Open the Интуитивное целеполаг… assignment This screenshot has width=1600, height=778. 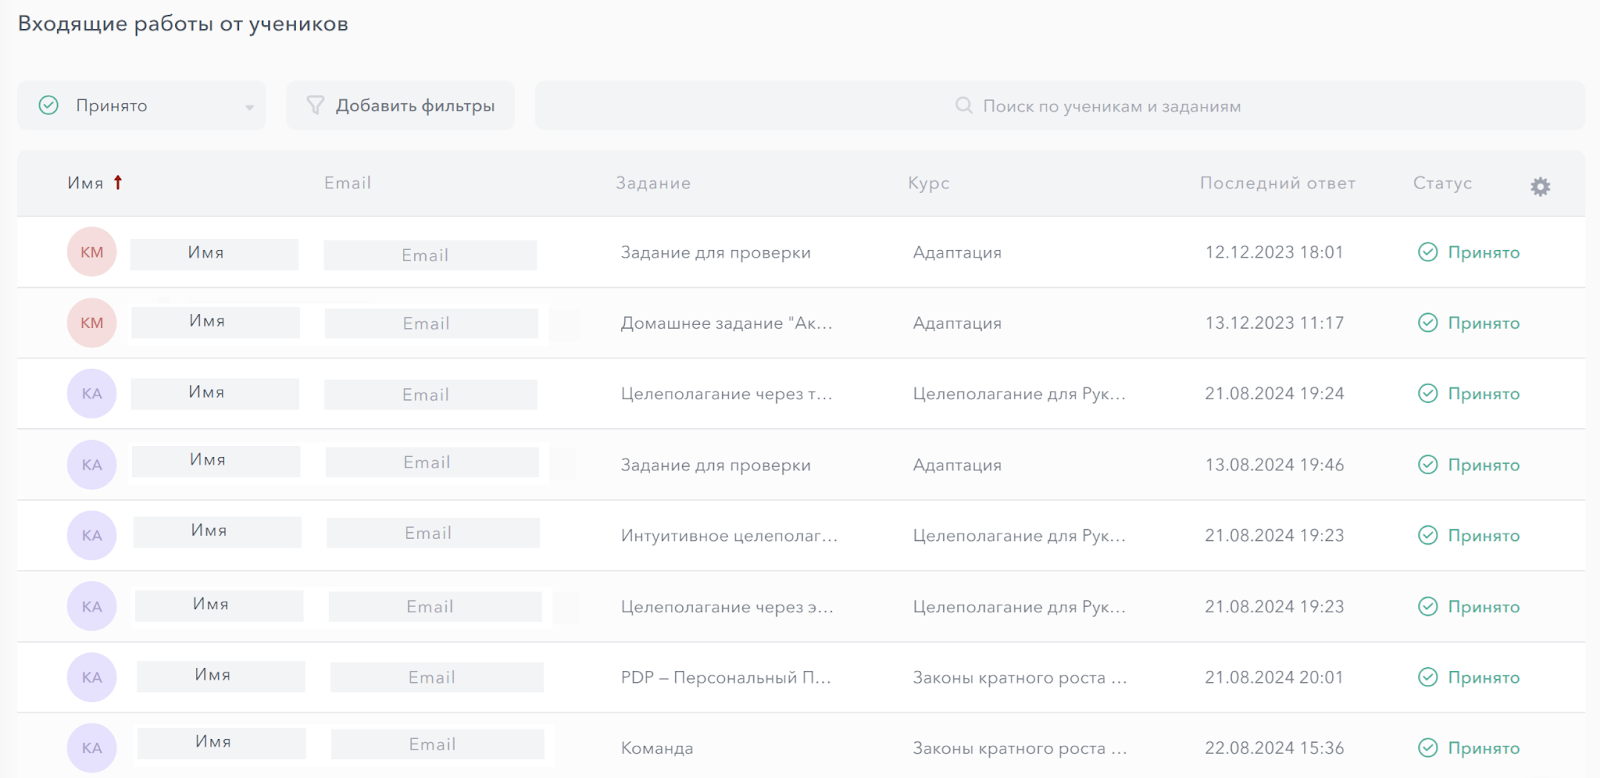pos(729,536)
